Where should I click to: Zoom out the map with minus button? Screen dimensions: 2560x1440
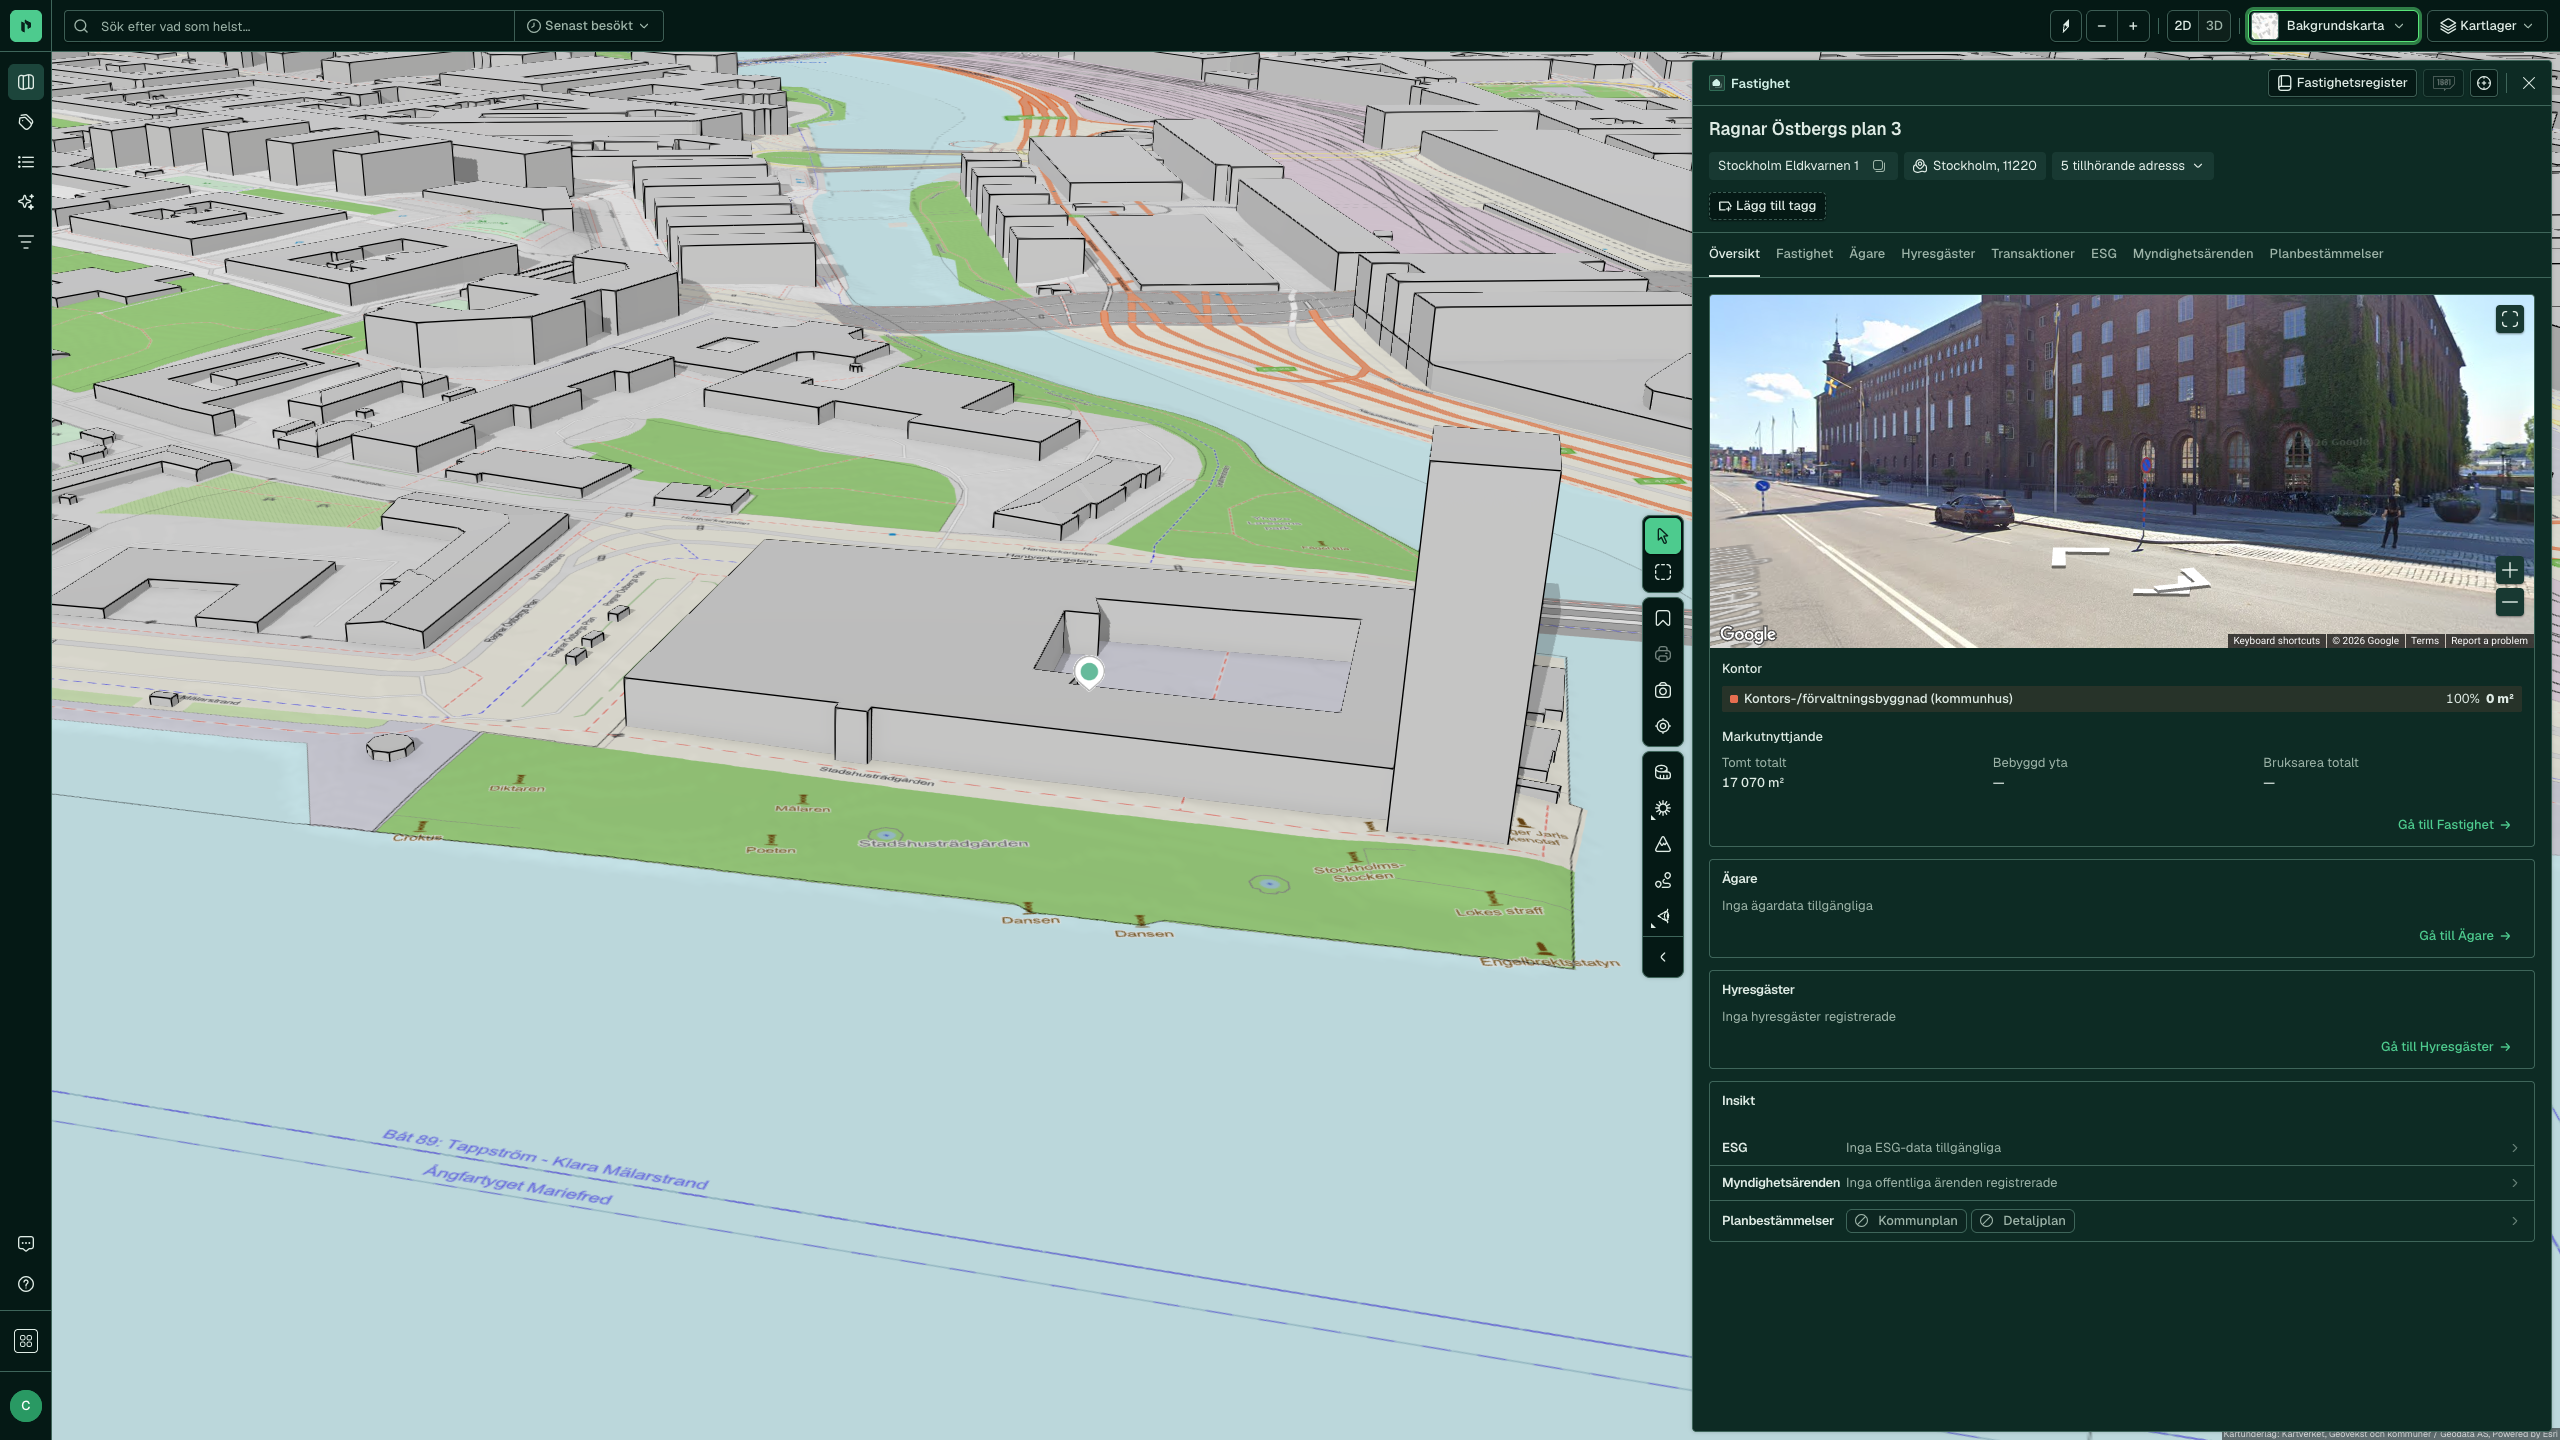click(x=2101, y=26)
